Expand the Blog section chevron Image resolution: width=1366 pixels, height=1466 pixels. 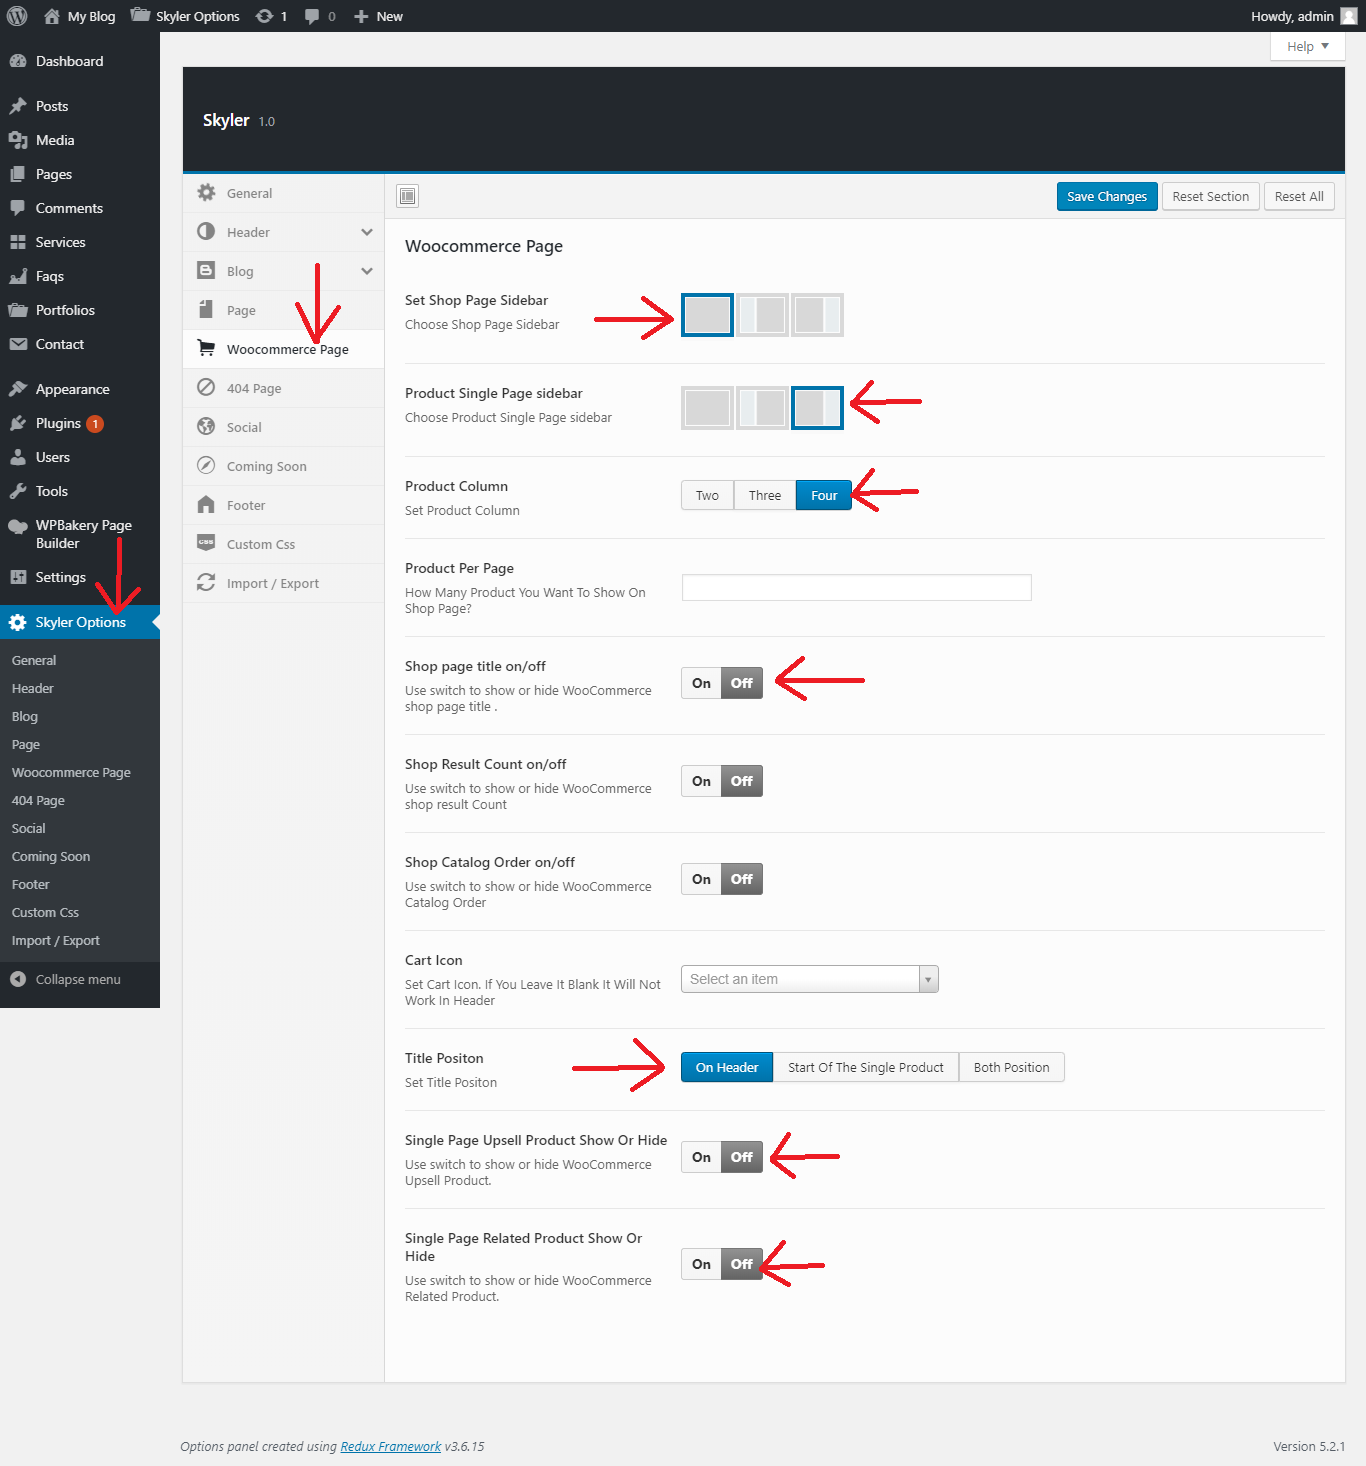click(367, 271)
